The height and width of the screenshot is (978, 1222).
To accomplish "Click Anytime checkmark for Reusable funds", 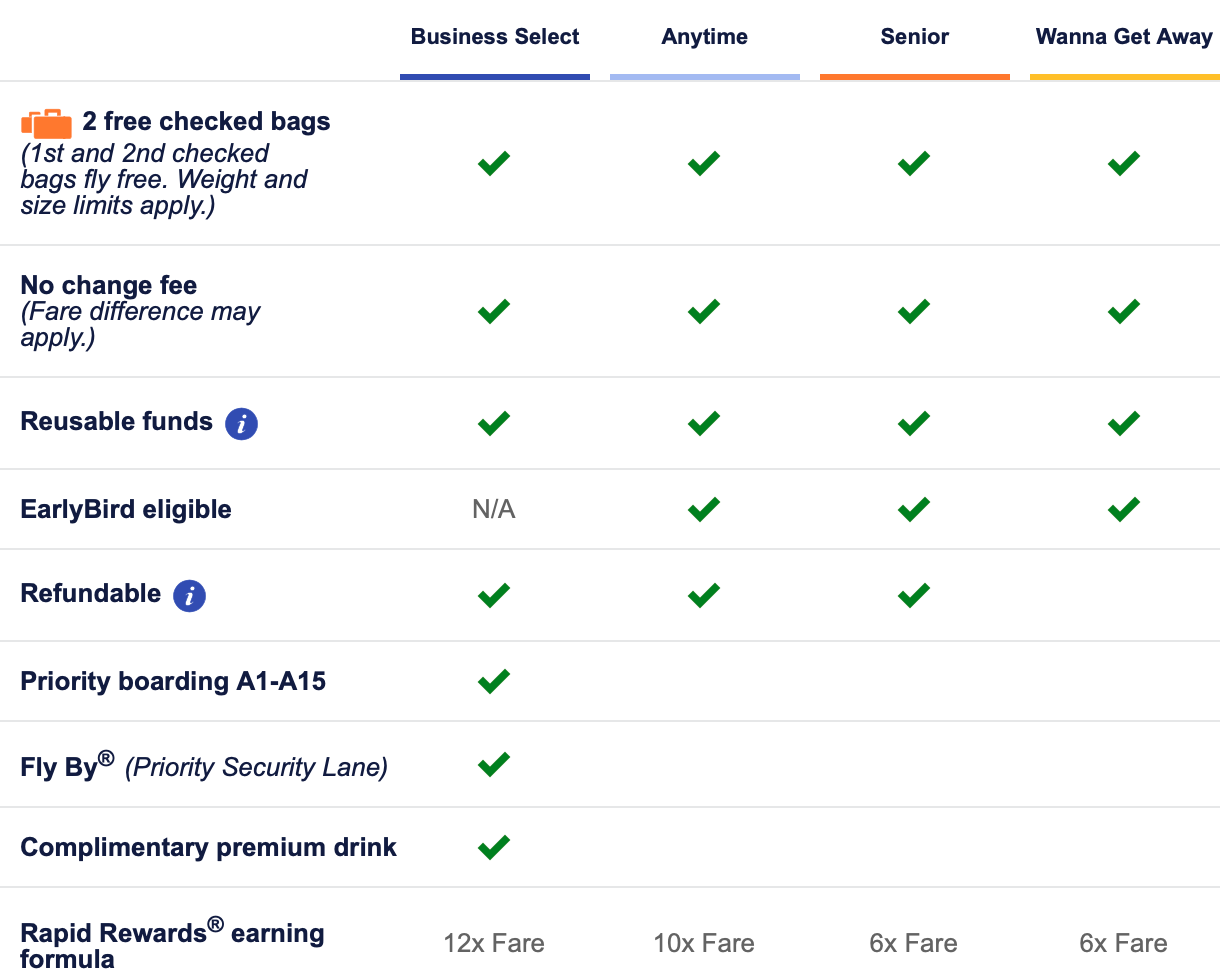I will point(704,423).
